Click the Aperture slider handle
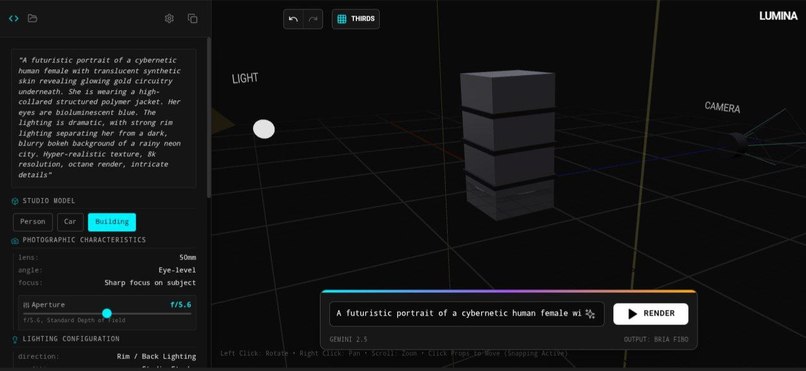Viewport: 806px width, 371px height. (x=107, y=313)
